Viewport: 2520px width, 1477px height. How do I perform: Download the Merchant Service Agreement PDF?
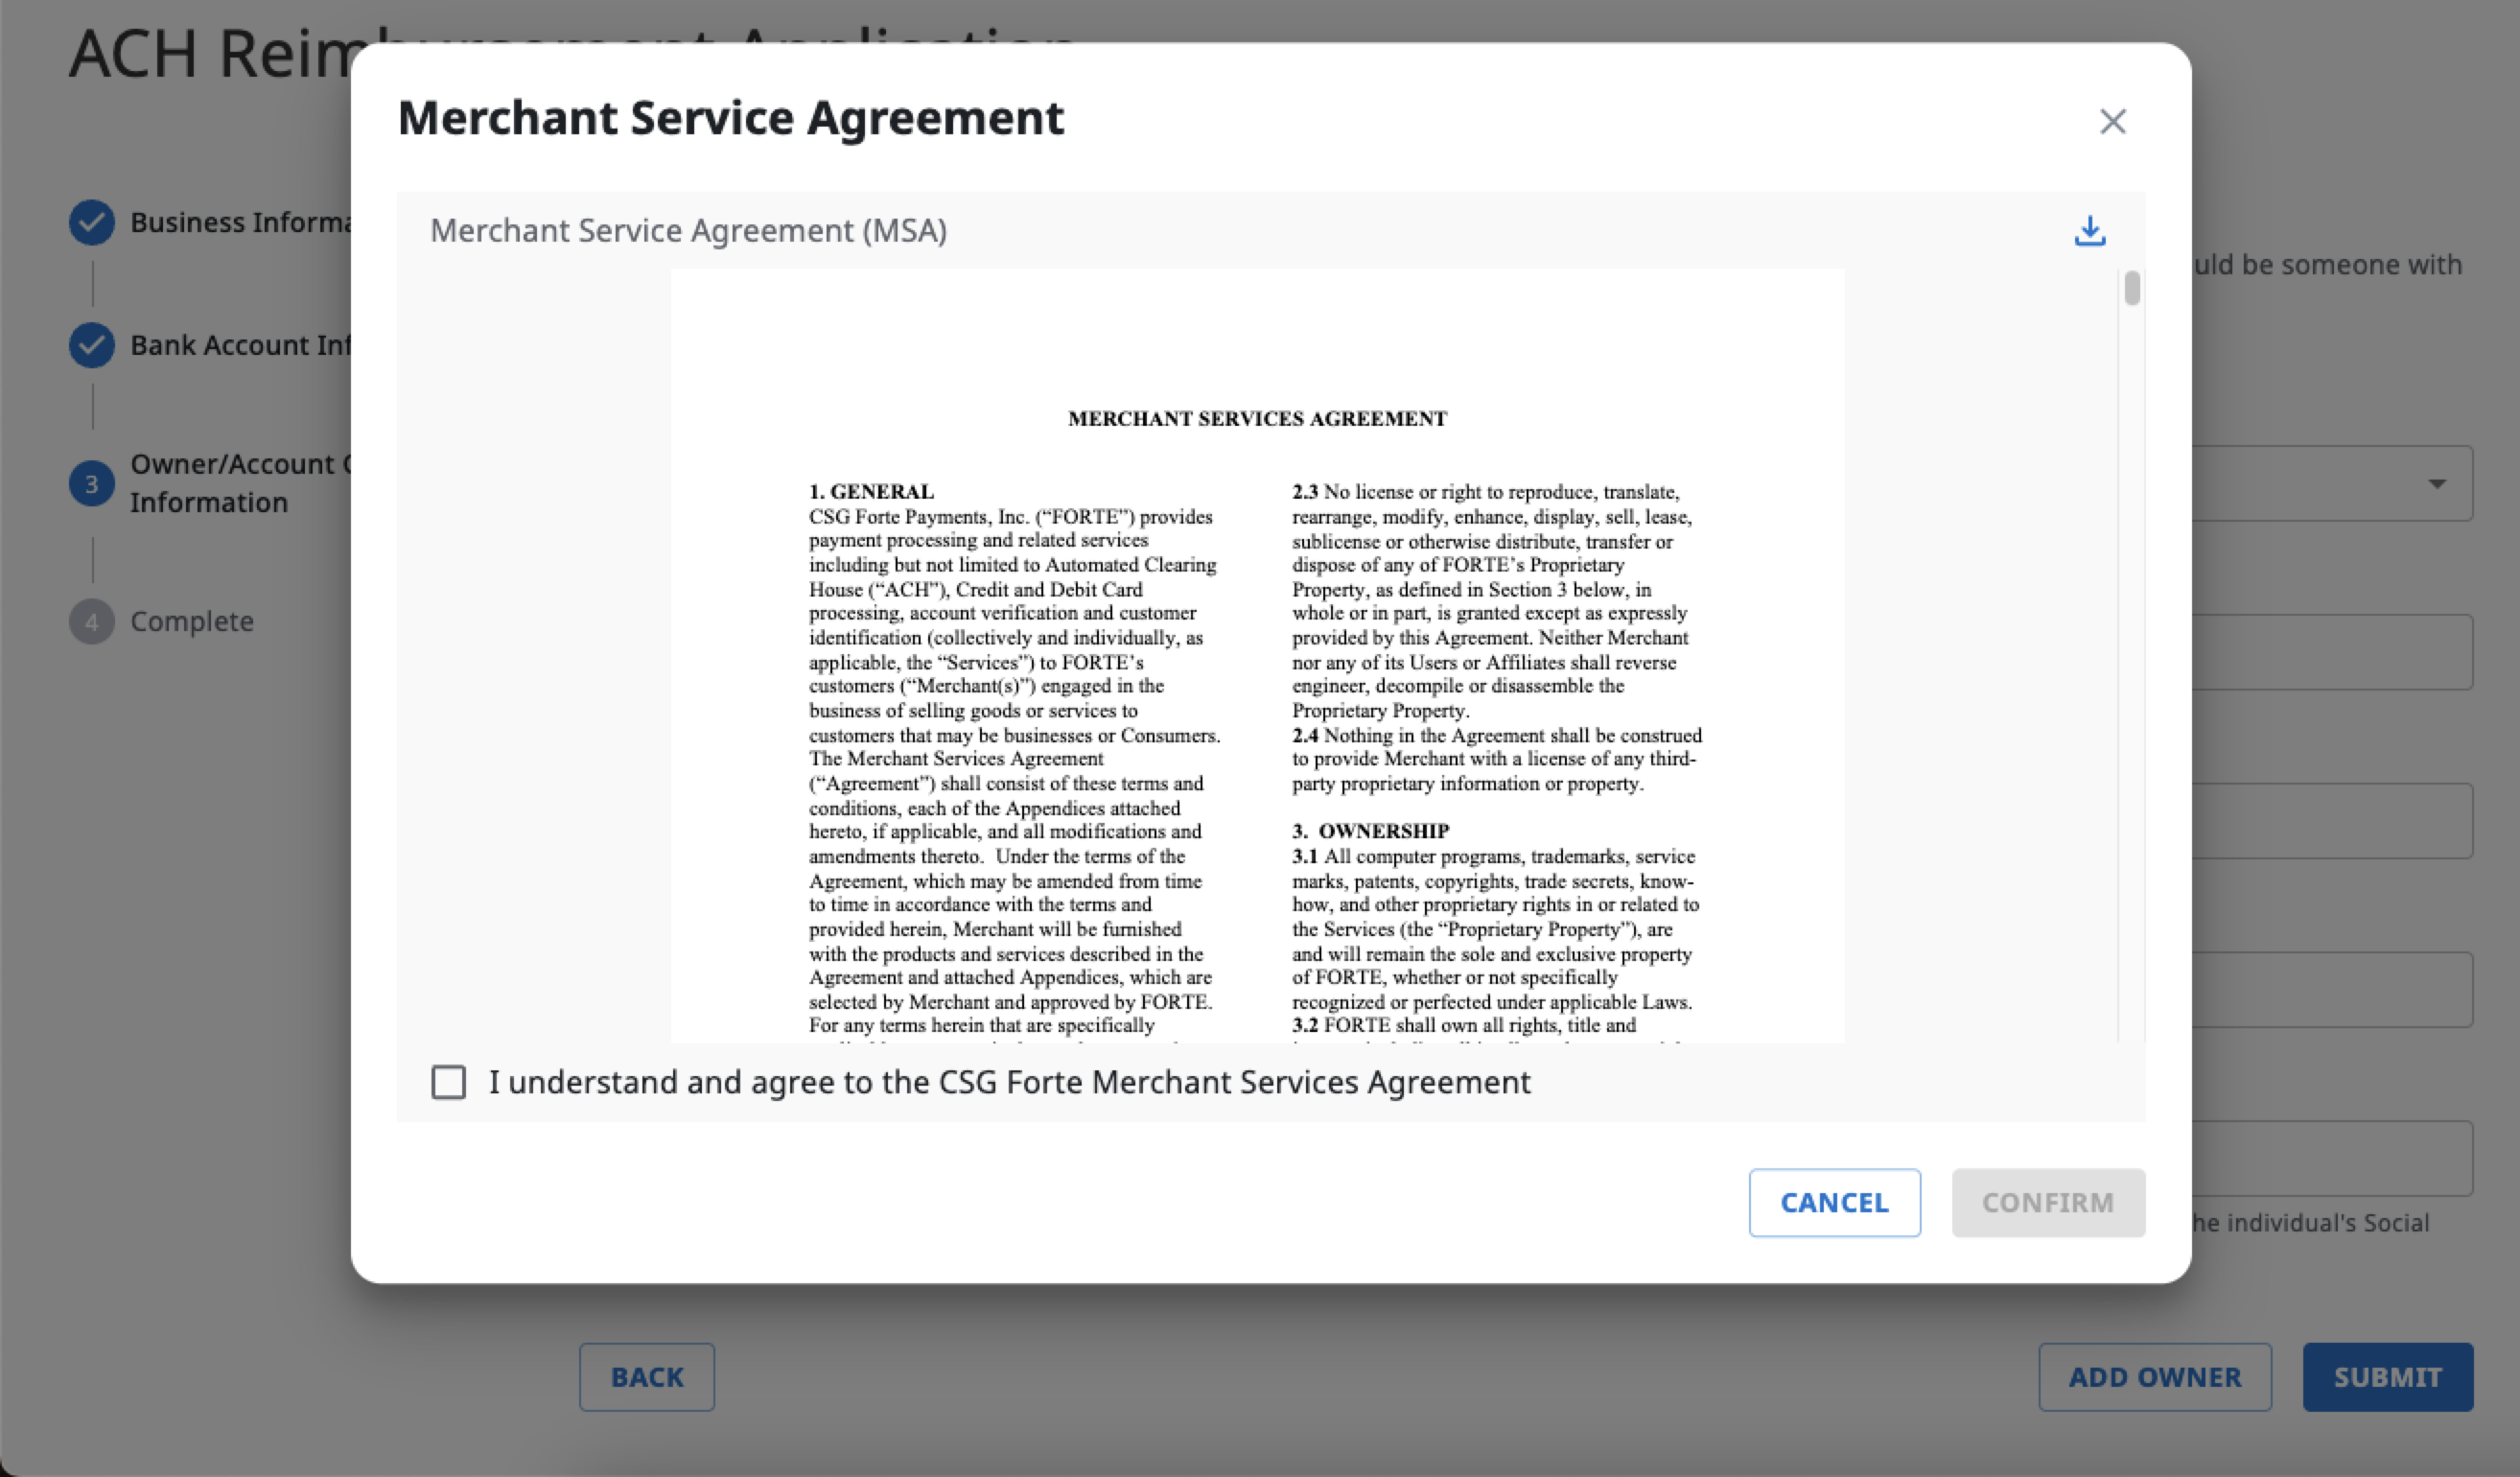point(2089,231)
